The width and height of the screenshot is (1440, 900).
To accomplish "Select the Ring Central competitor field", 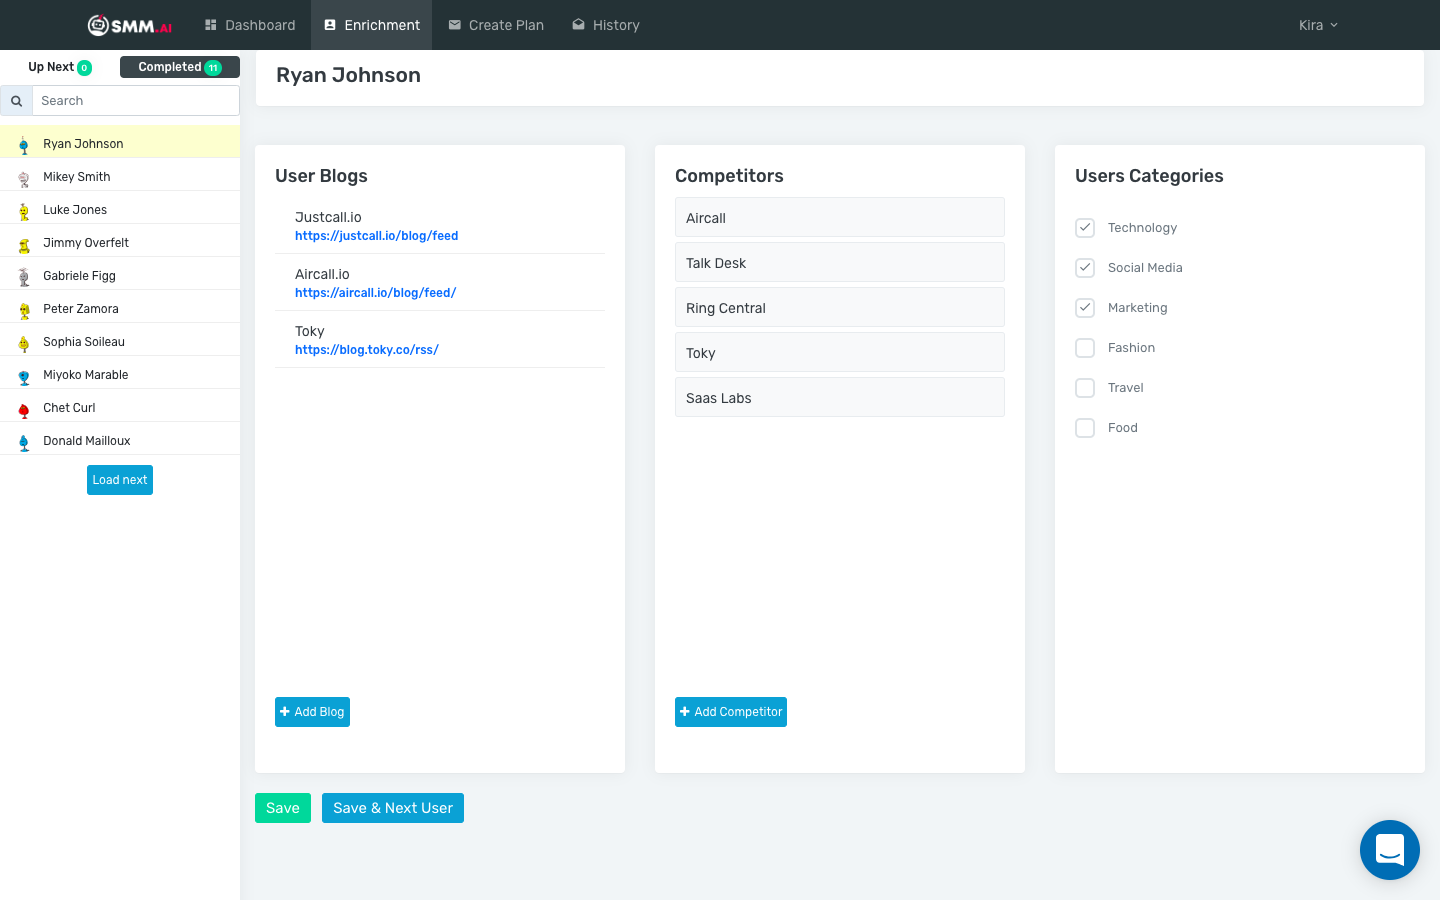I will point(840,307).
